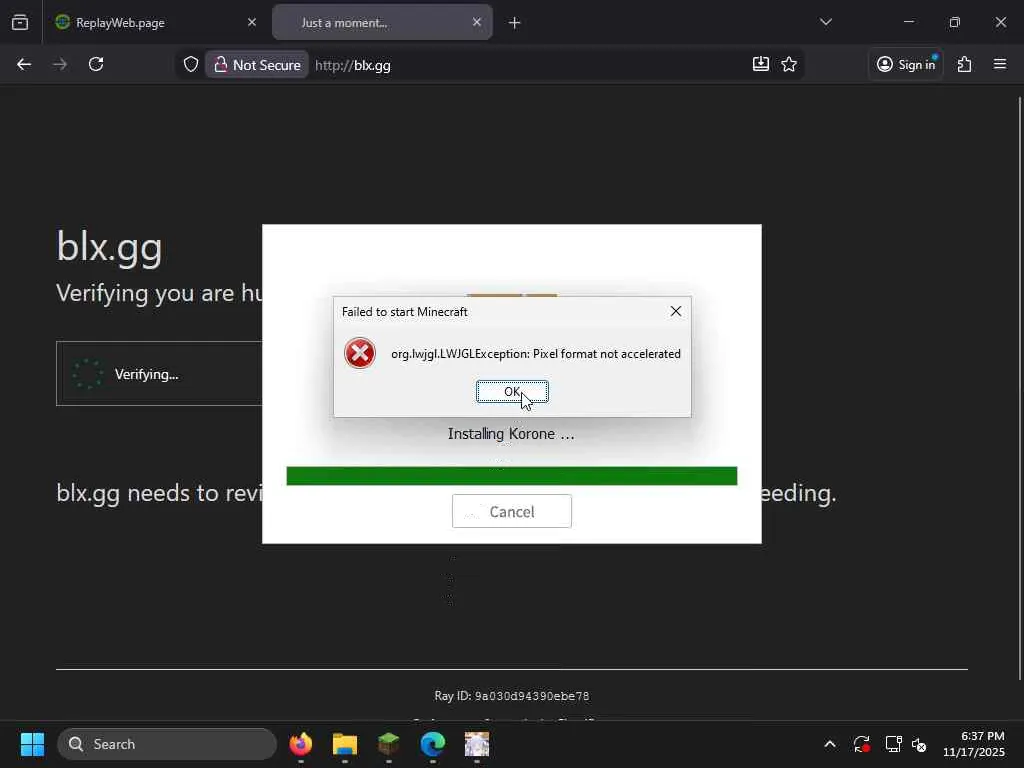1024x768 pixels.
Task: Click the taskbar Search box
Action: coord(167,744)
